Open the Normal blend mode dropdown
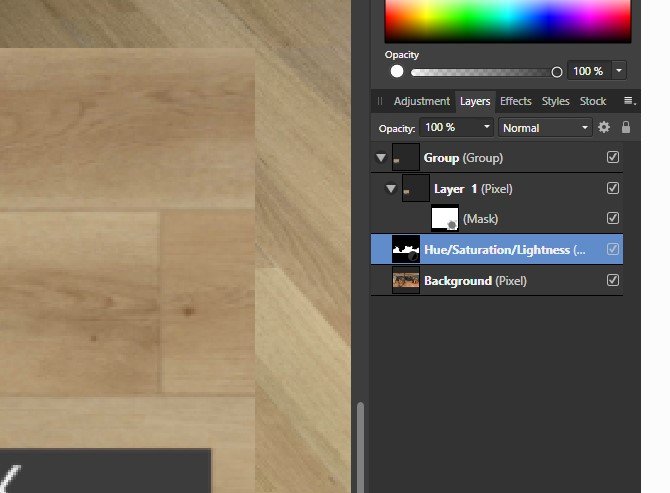This screenshot has width=670, height=493. click(545, 128)
